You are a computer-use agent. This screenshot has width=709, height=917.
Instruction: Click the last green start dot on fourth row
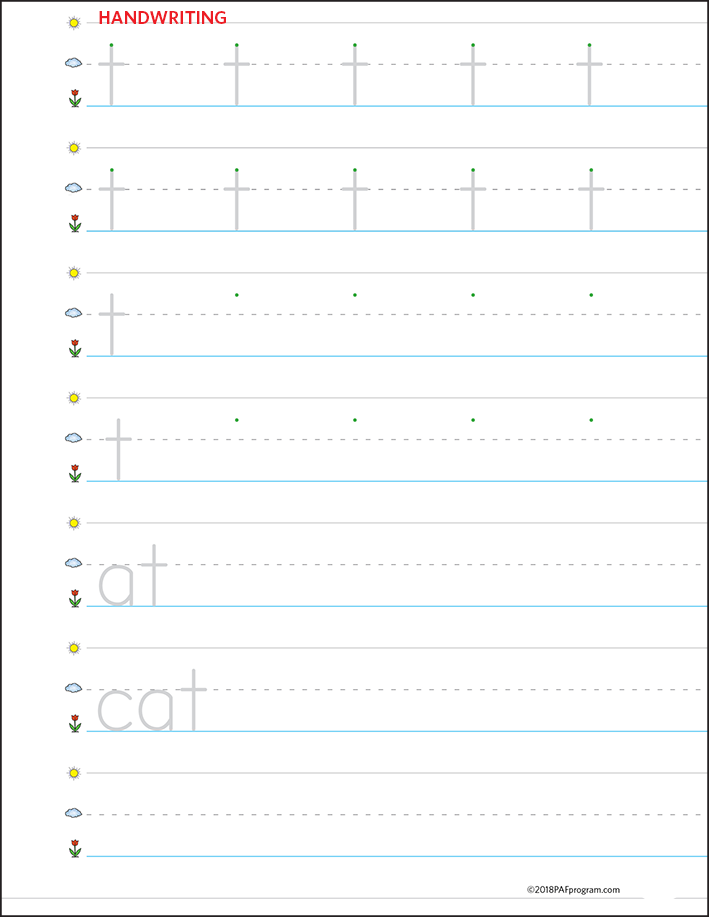[x=591, y=420]
